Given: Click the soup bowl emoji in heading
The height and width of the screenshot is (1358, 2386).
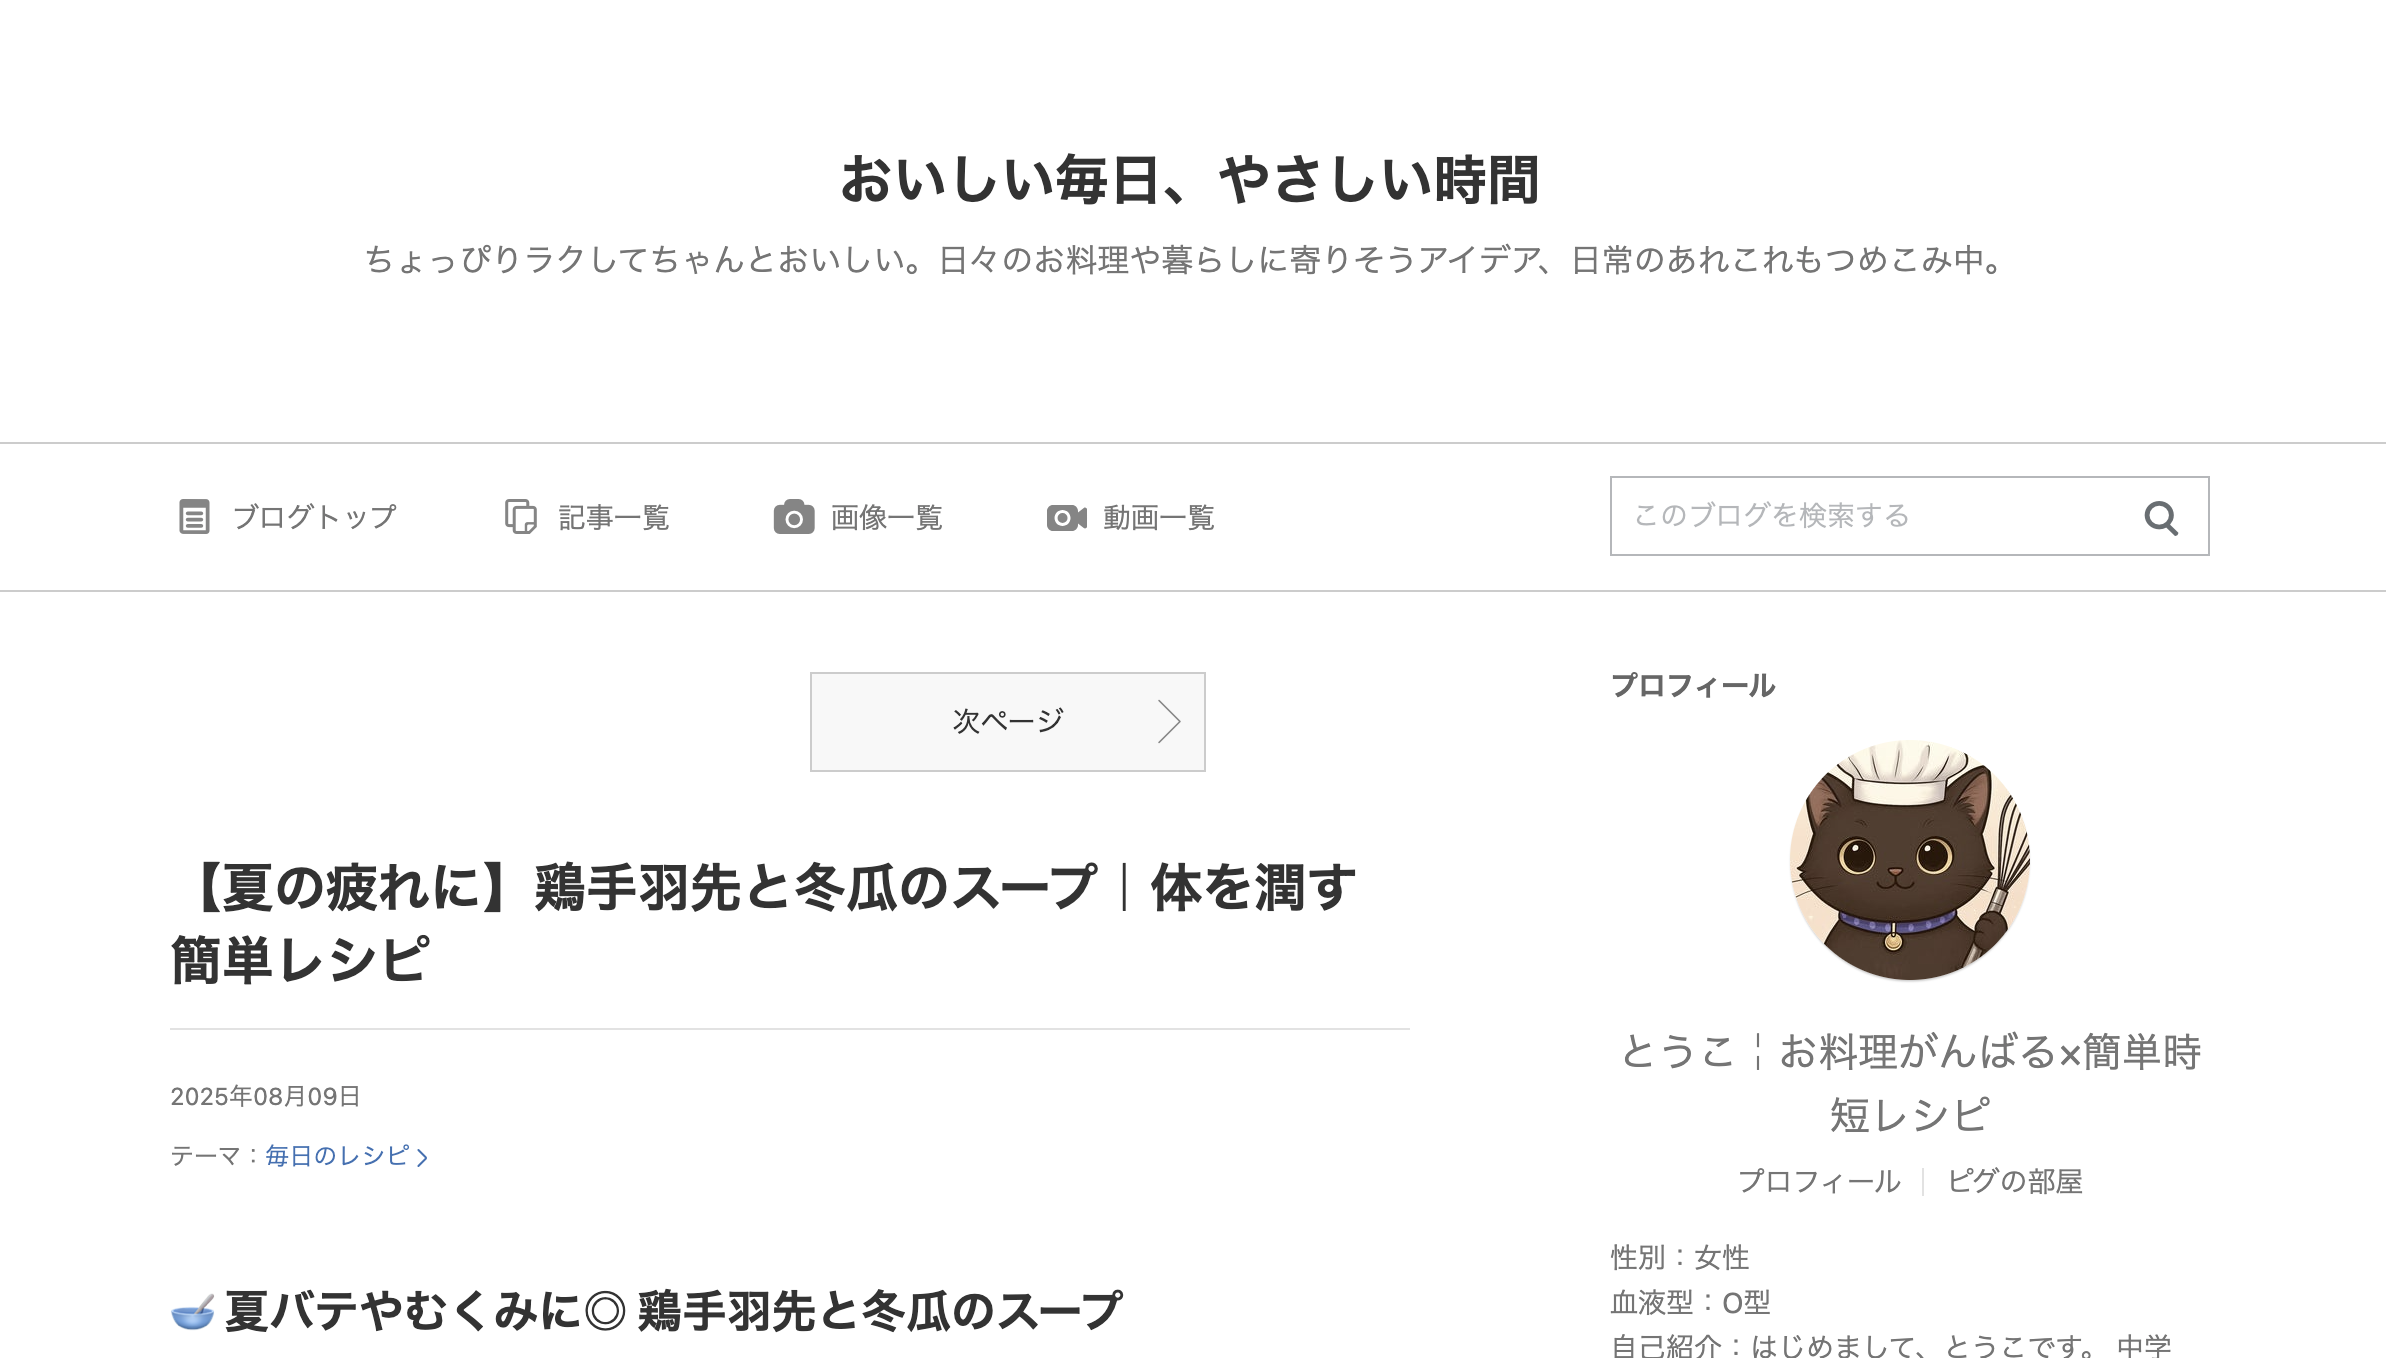Looking at the screenshot, I should 193,1311.
